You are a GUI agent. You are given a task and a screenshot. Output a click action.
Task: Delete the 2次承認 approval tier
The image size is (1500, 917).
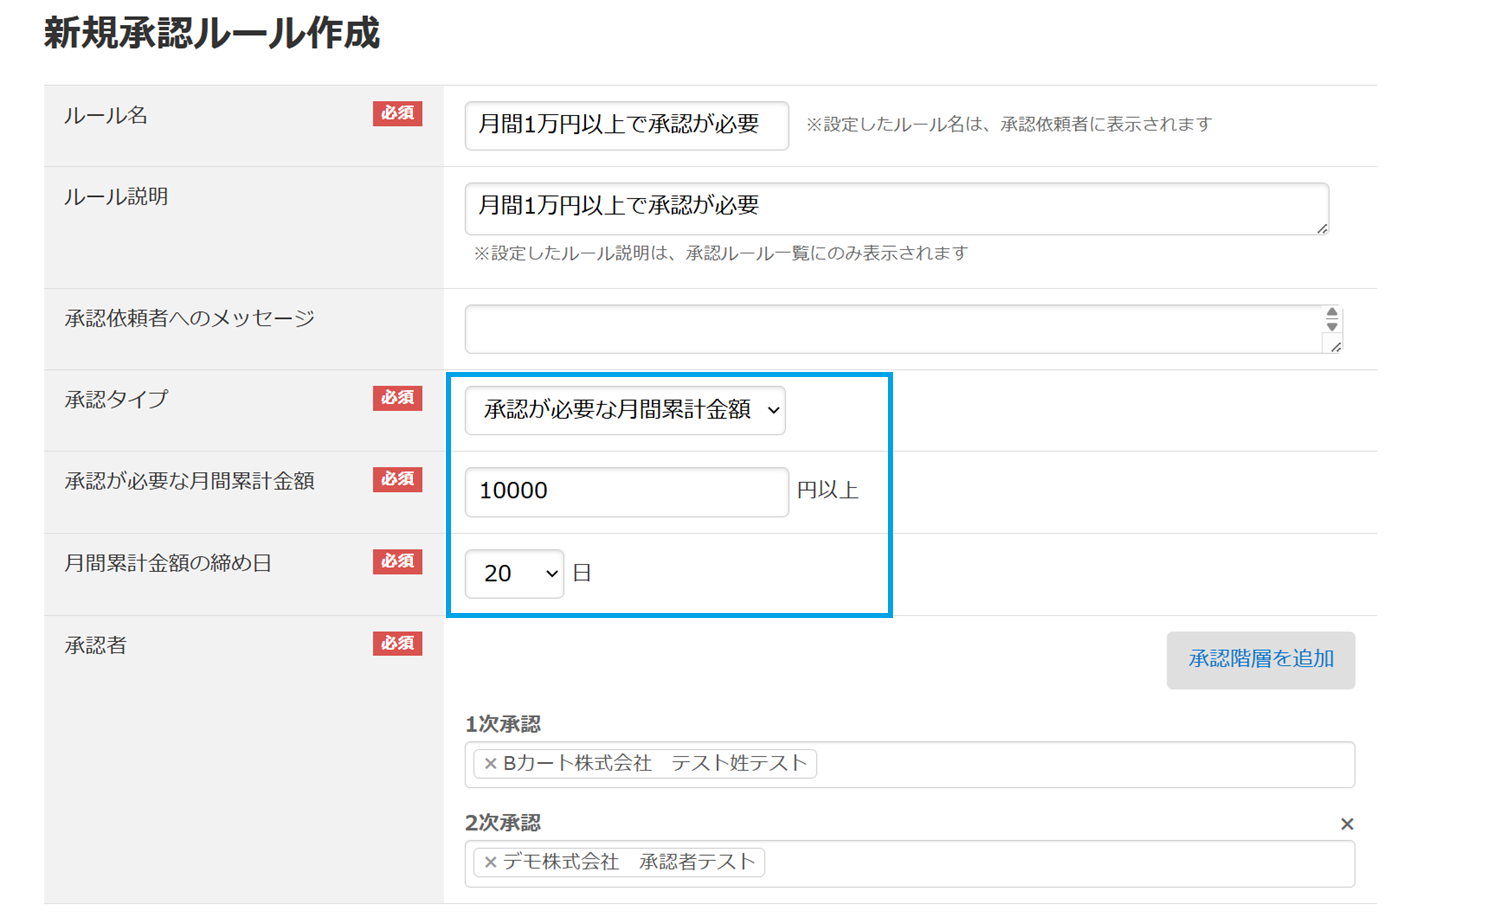click(x=1347, y=824)
